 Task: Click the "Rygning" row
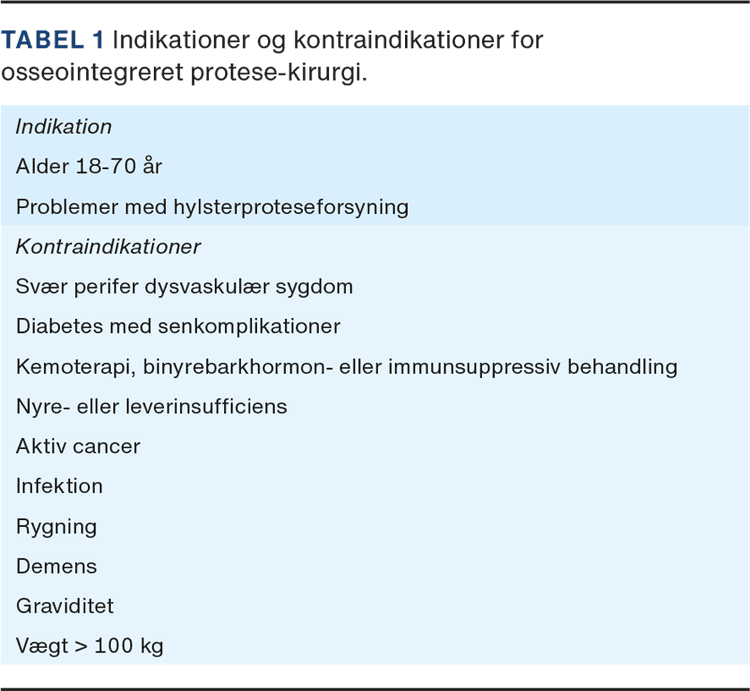(x=56, y=527)
